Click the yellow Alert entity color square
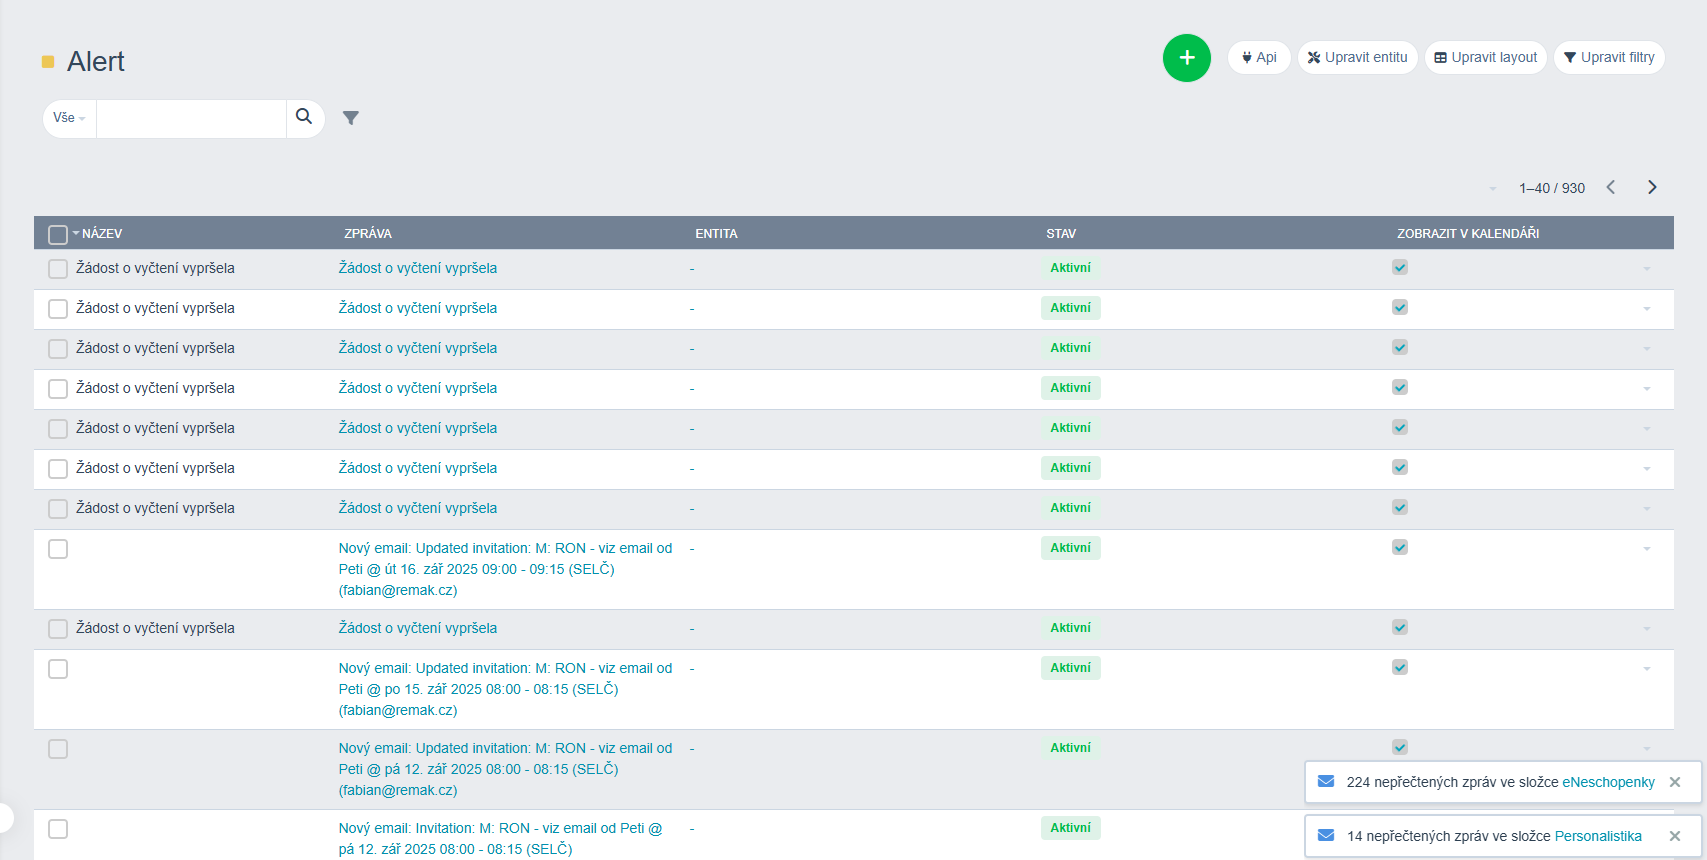1707x860 pixels. pyautogui.click(x=48, y=62)
